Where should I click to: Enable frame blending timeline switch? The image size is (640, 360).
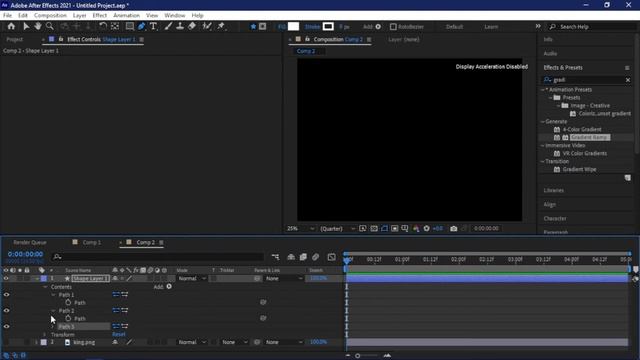303,257
